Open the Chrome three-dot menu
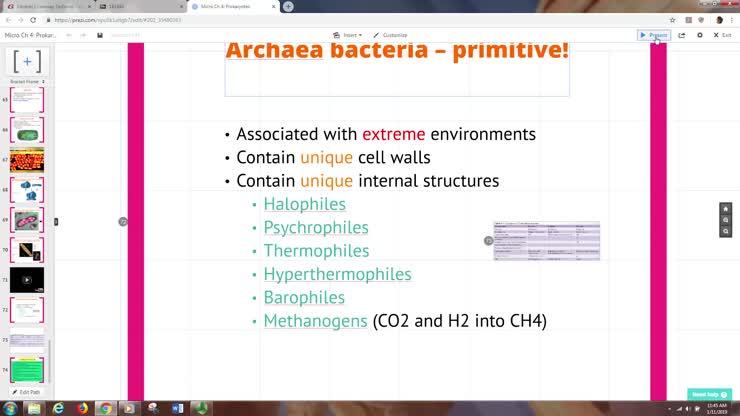Image resolution: width=740 pixels, height=416 pixels. [732, 20]
